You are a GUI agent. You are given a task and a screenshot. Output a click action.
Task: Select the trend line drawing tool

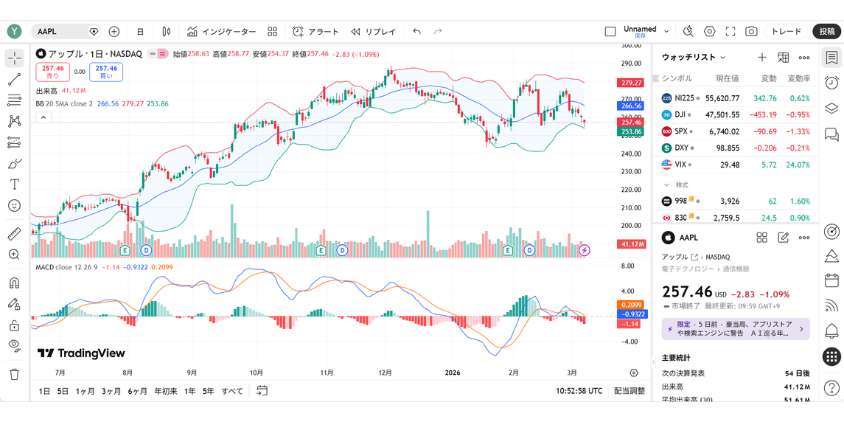(x=14, y=78)
